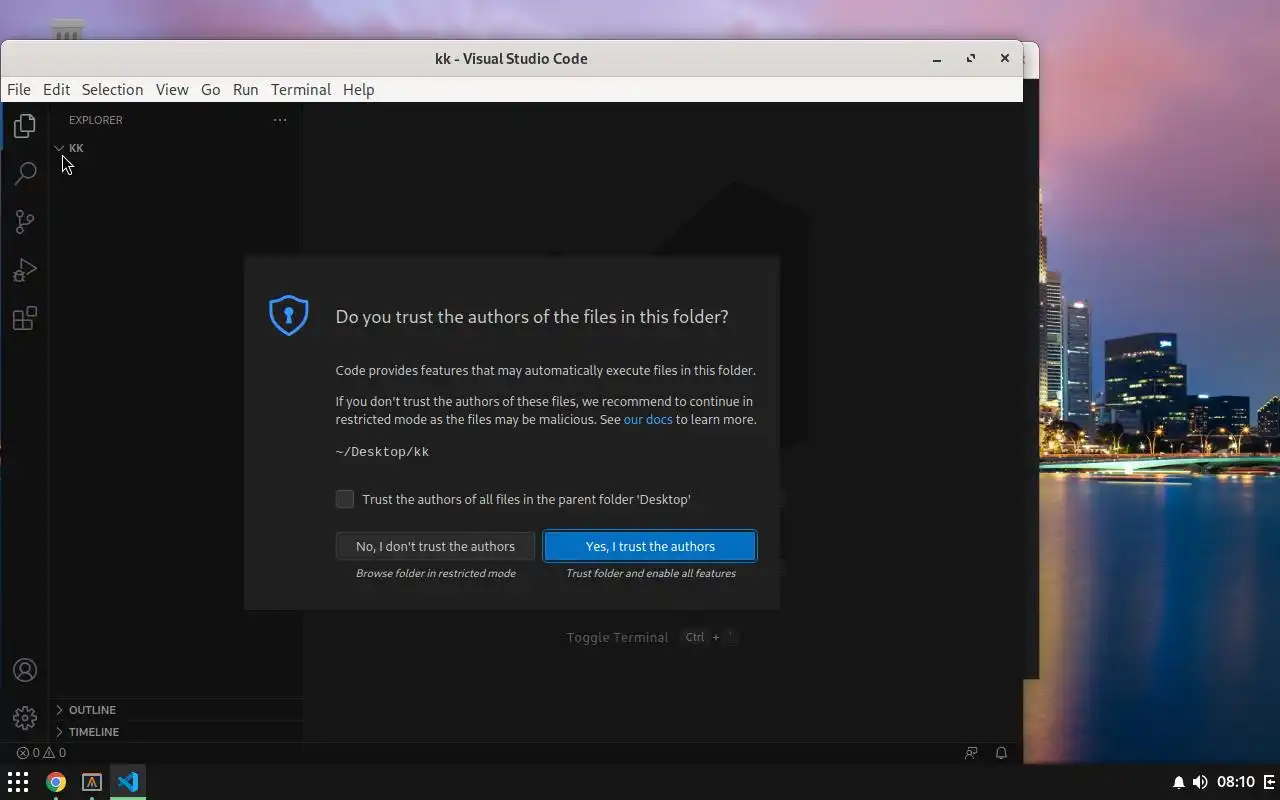The width and height of the screenshot is (1280, 800).
Task: Open the Source Control view icon
Action: [25, 221]
